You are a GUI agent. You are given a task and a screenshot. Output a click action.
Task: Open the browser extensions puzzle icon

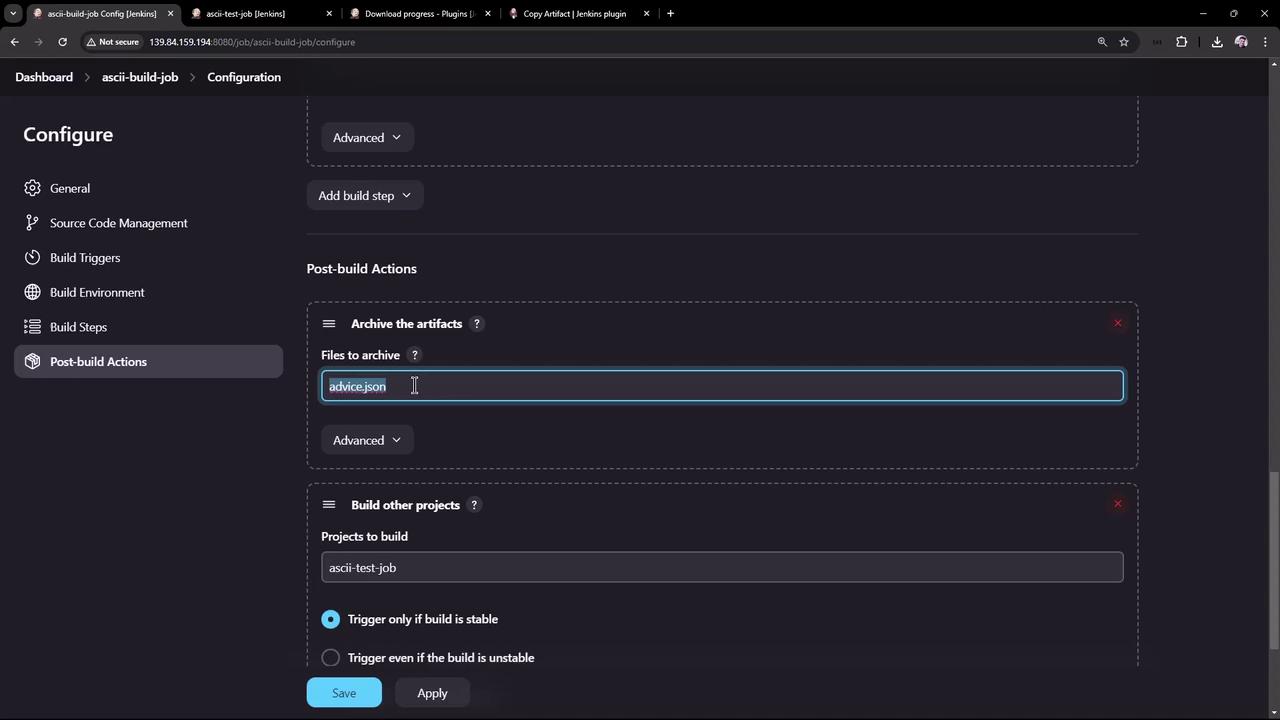1181,42
